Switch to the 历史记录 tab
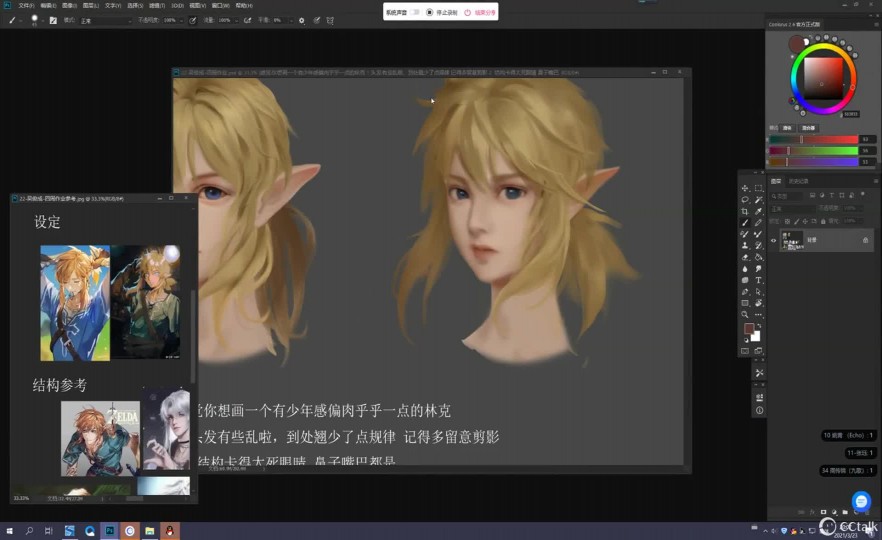Screen dimensions: 882x540 pos(798,181)
